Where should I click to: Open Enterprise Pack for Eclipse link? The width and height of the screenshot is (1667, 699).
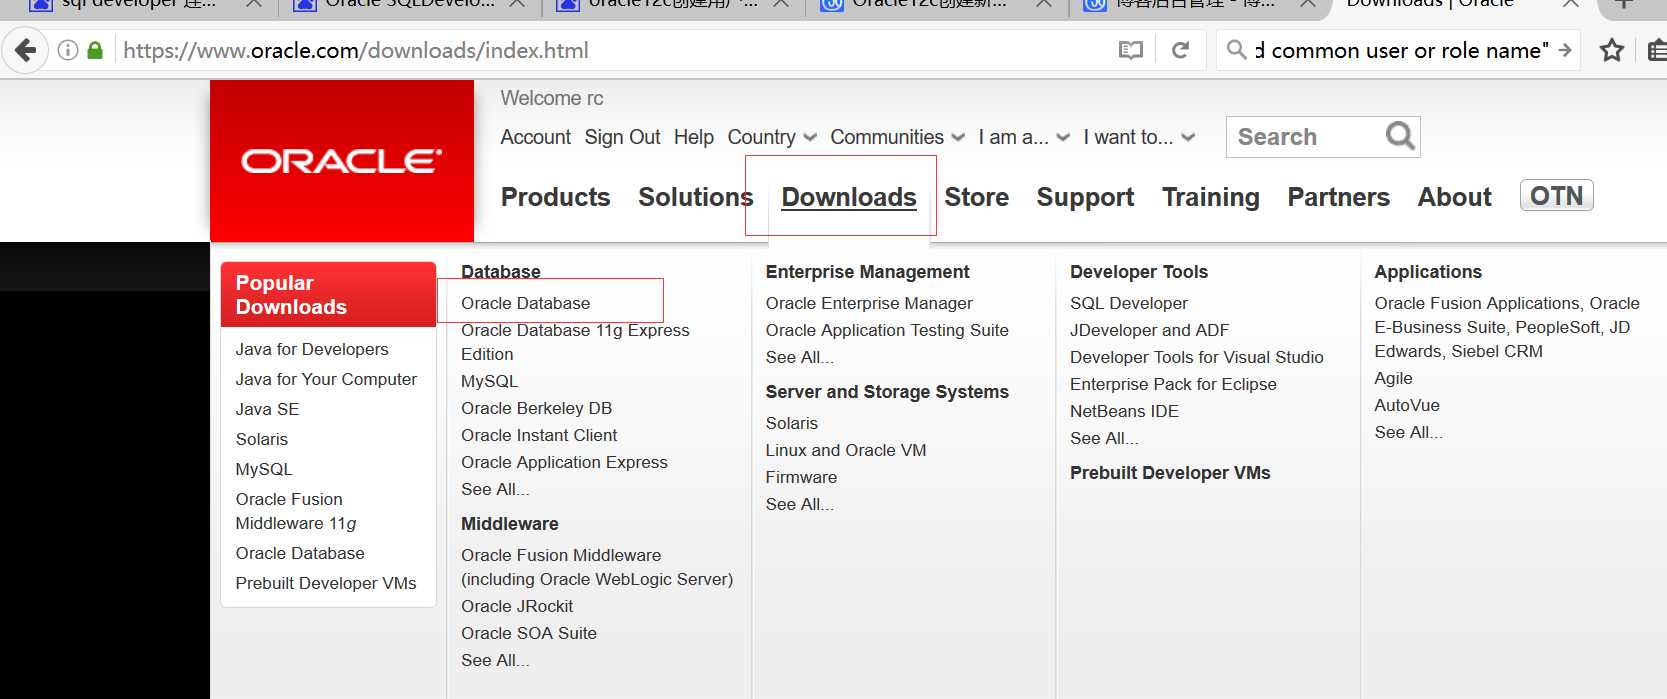click(1173, 384)
